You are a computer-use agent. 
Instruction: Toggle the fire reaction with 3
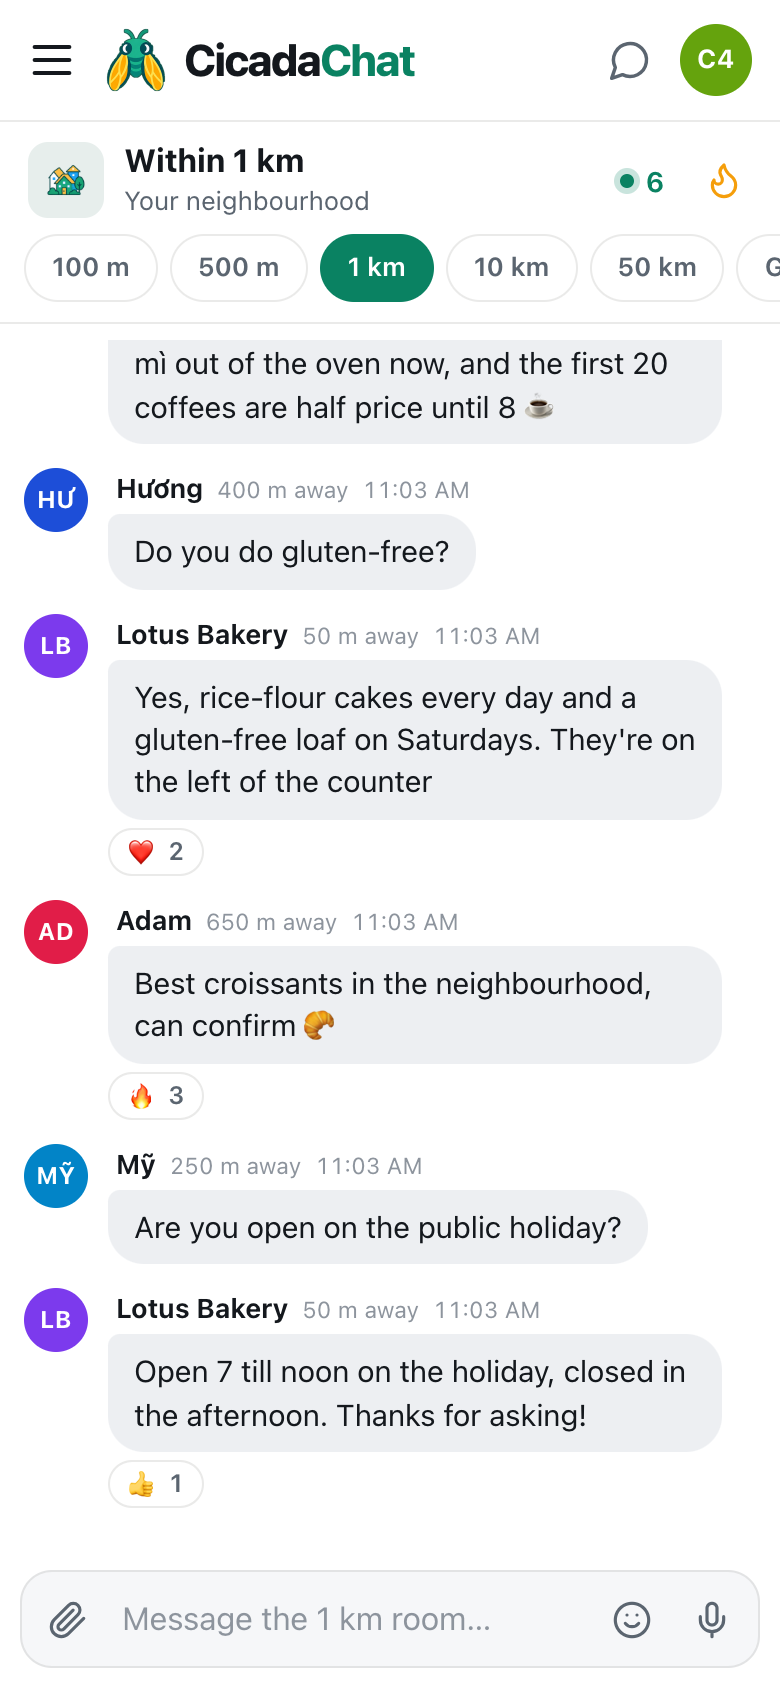[x=156, y=1096]
